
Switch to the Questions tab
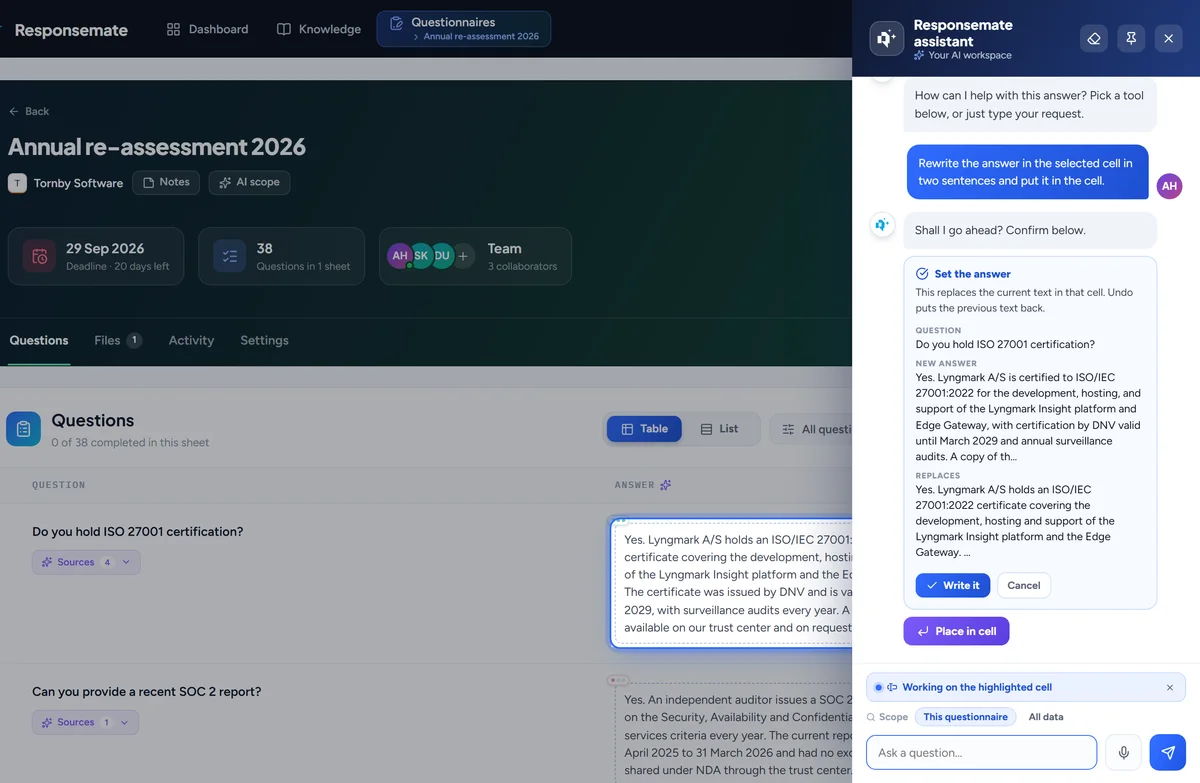pos(39,340)
